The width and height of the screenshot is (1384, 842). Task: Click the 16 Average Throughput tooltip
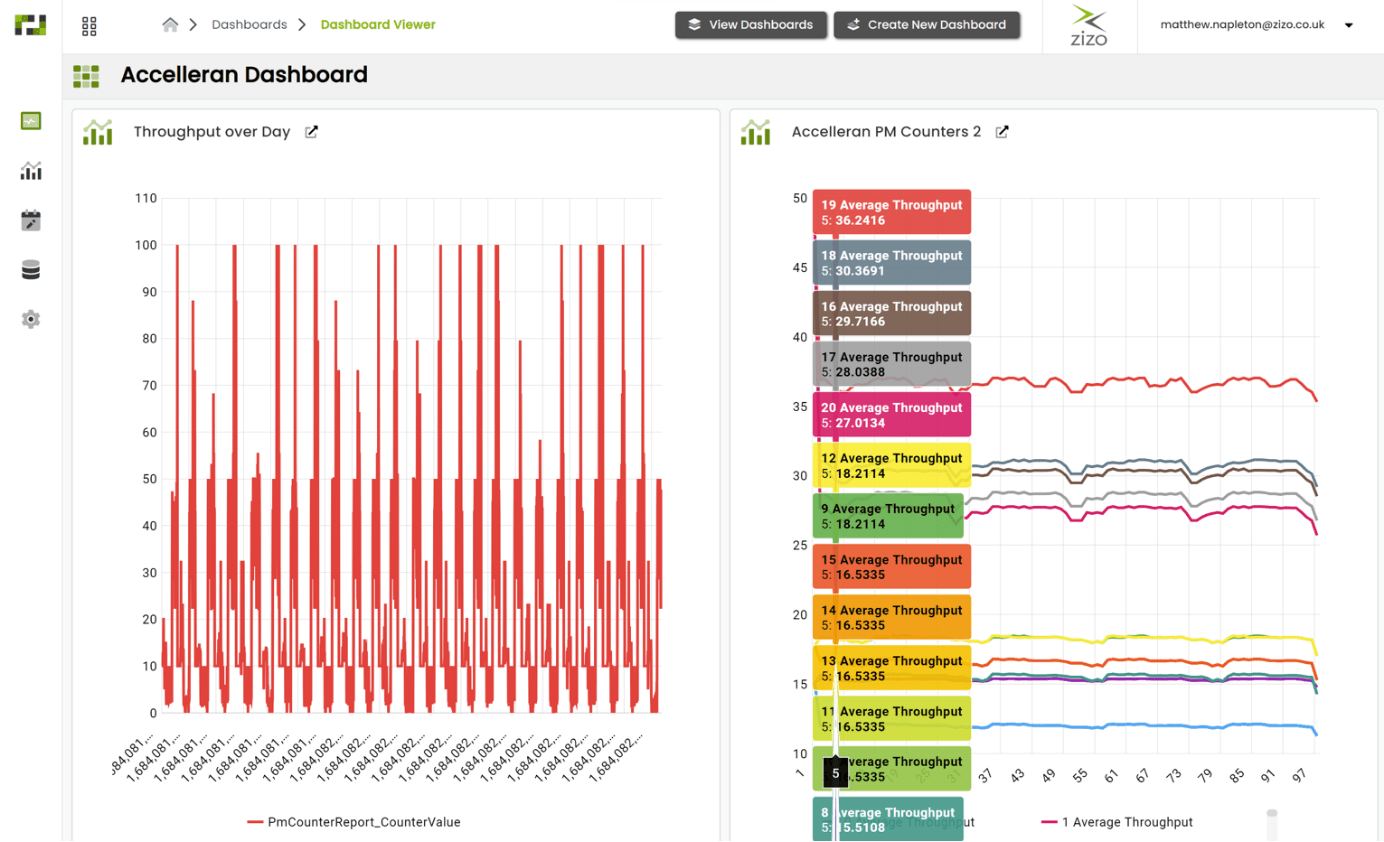point(892,314)
